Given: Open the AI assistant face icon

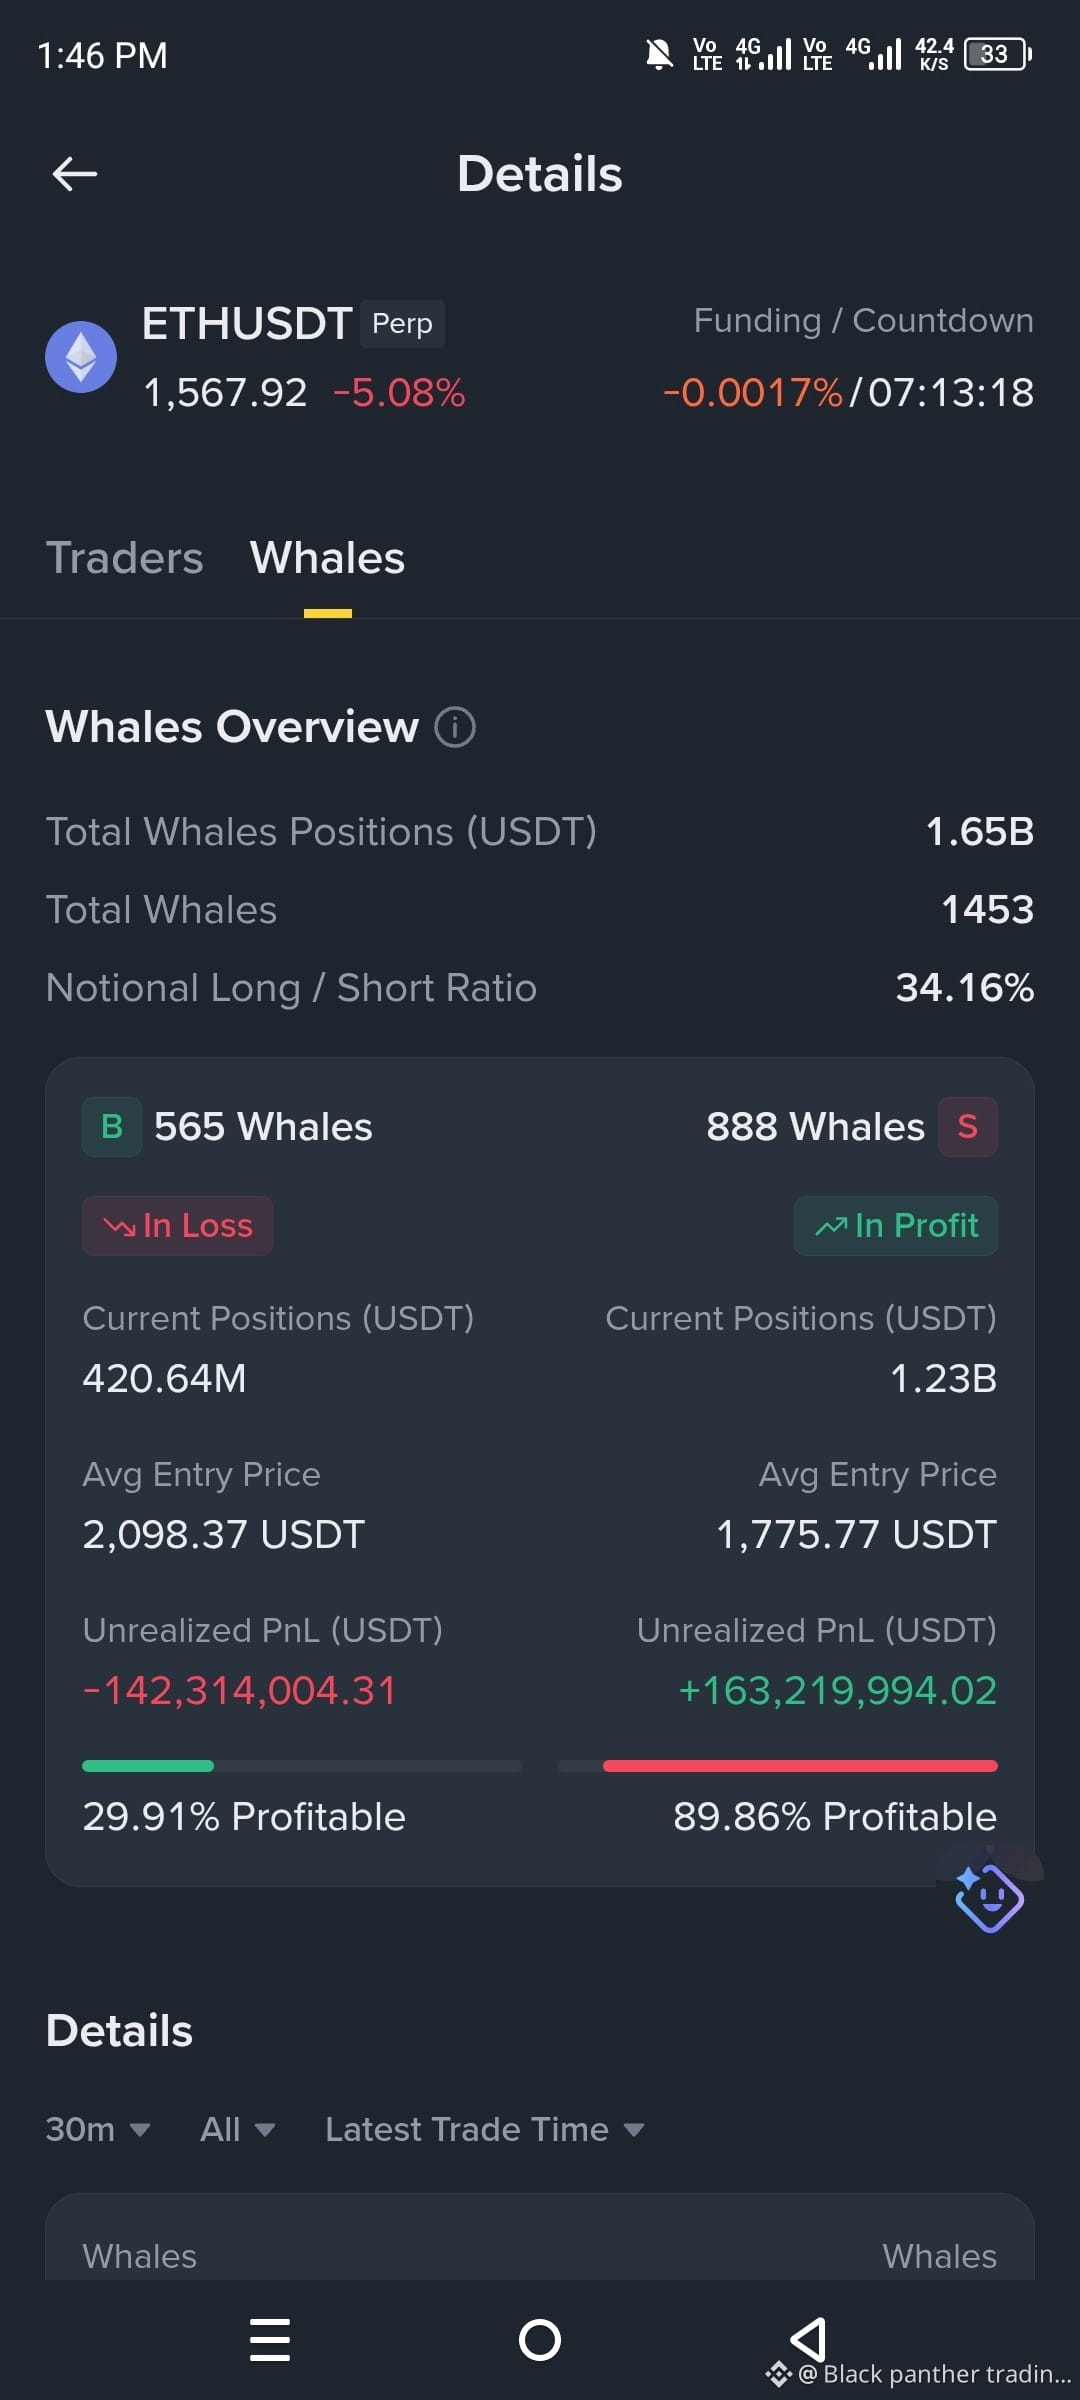Looking at the screenshot, I should click(x=990, y=1896).
